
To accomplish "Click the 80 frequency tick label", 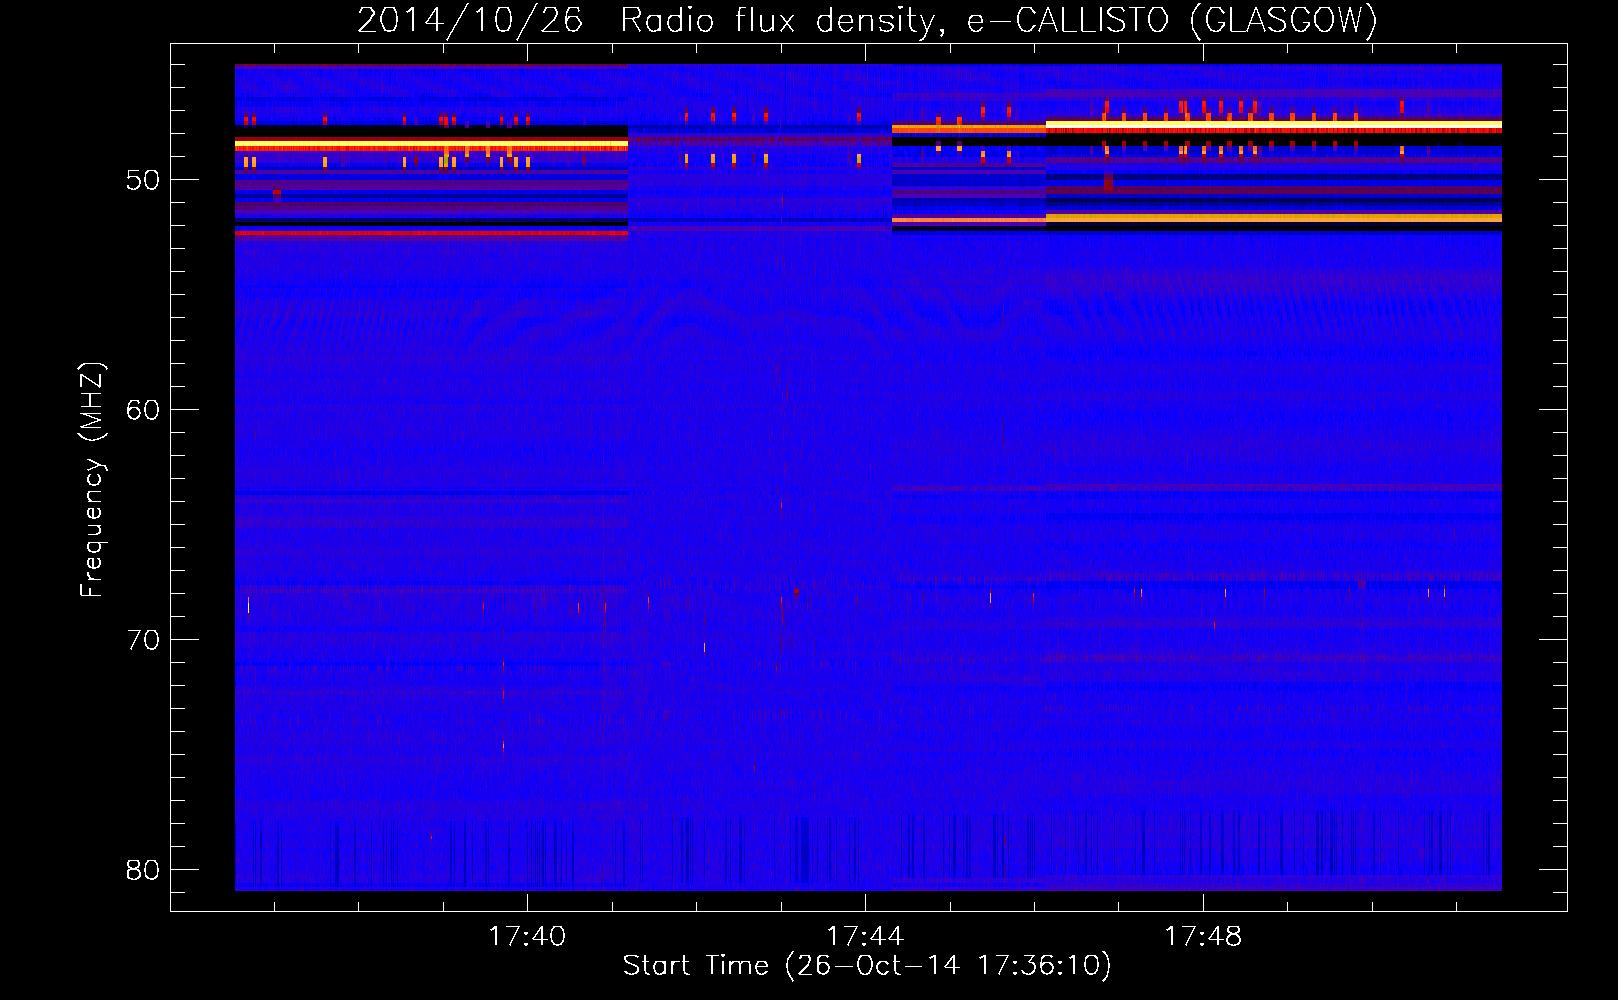I will [143, 870].
